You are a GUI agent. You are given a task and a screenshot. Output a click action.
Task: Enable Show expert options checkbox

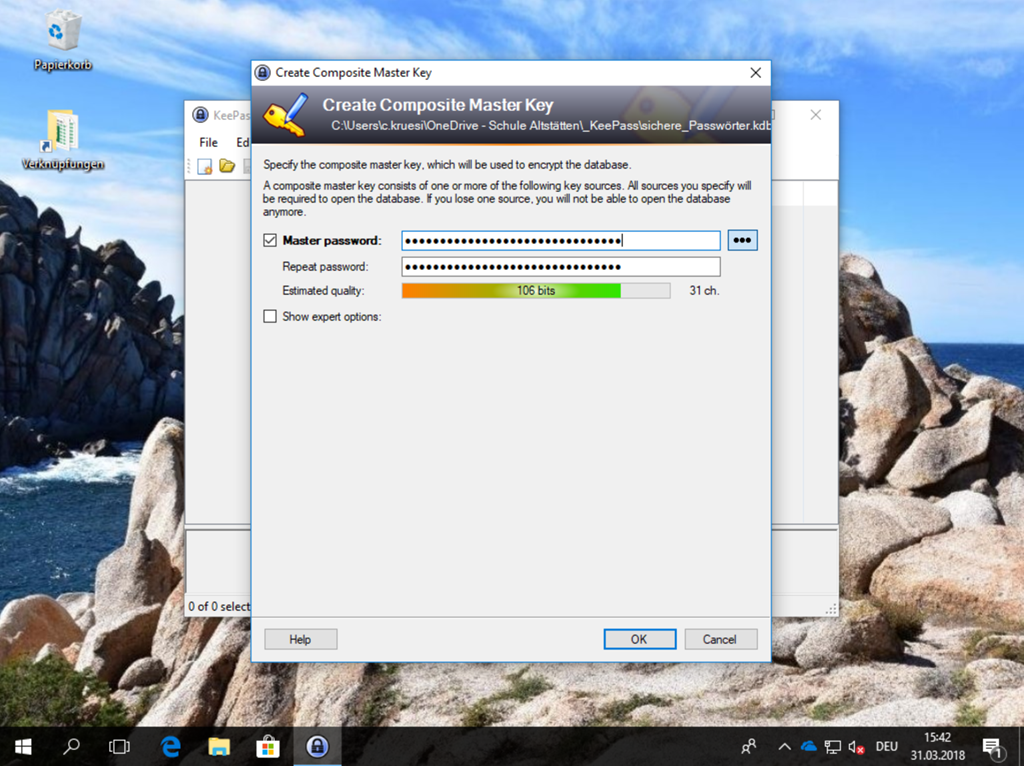[270, 317]
